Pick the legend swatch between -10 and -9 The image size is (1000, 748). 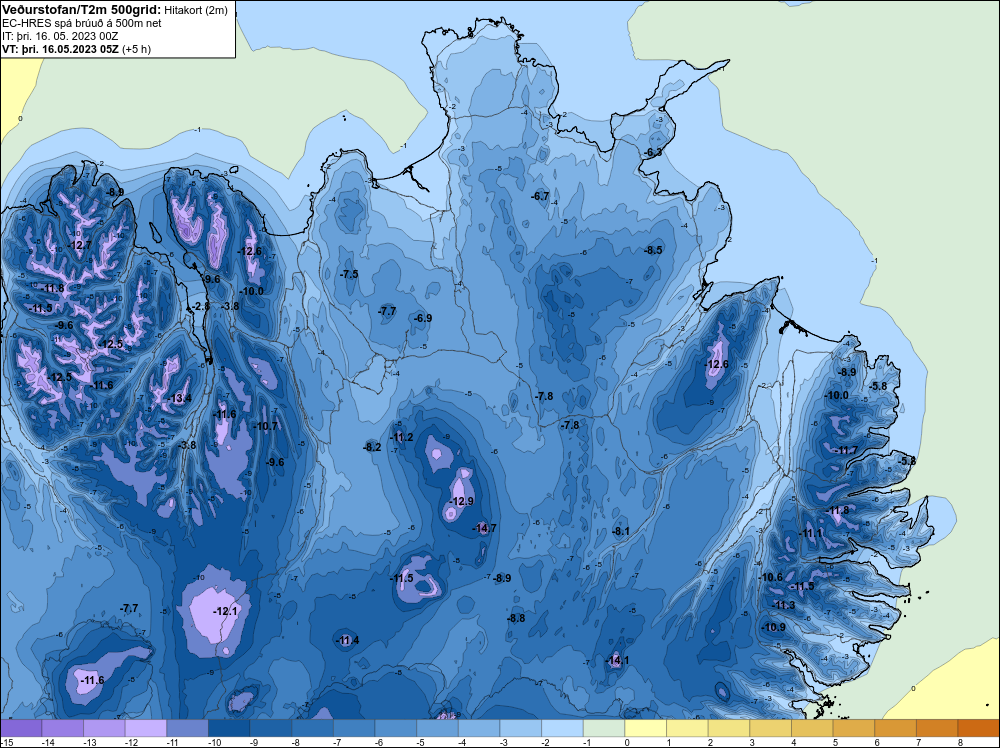(229, 728)
